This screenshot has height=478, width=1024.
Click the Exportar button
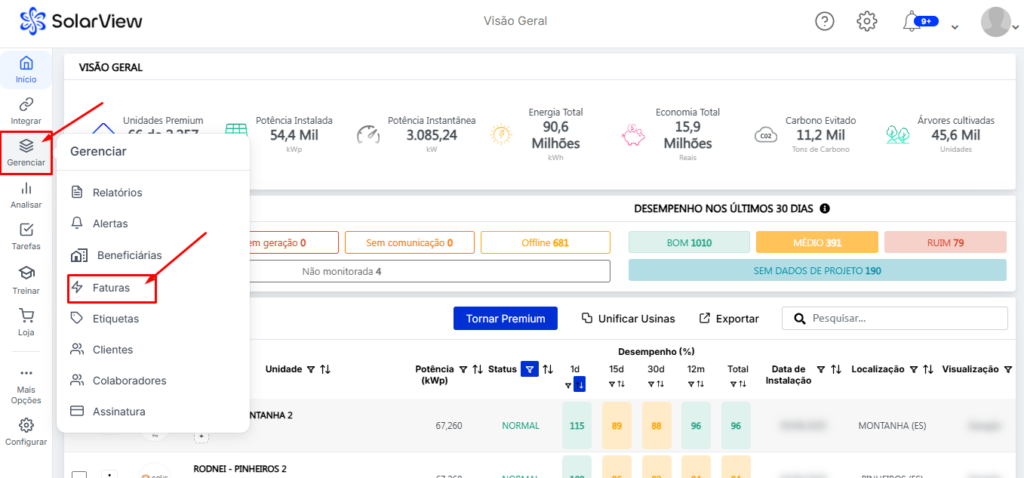click(729, 318)
